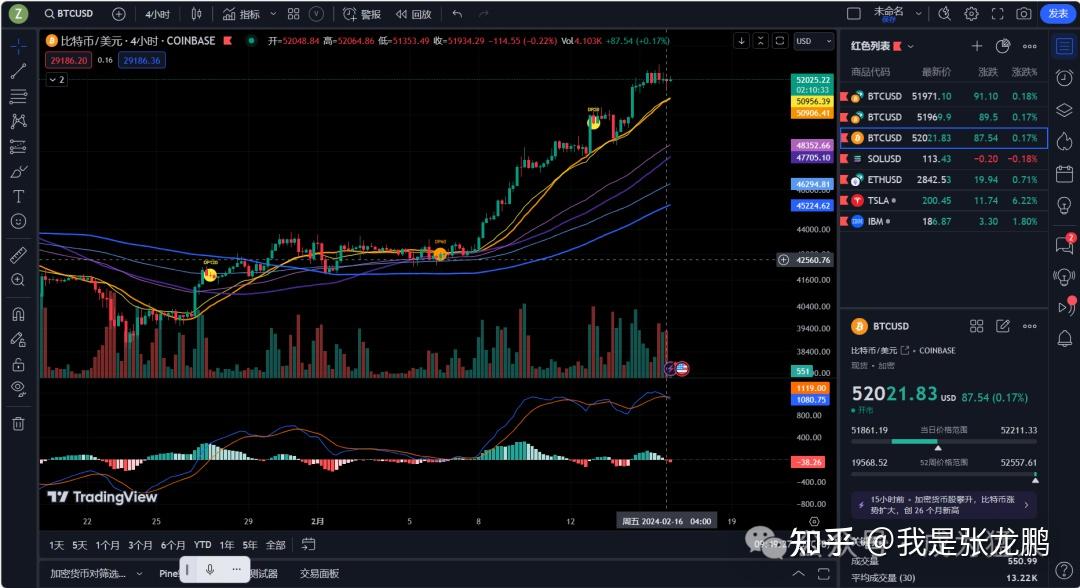Open BTCUSD details three-dot menu

(1030, 326)
